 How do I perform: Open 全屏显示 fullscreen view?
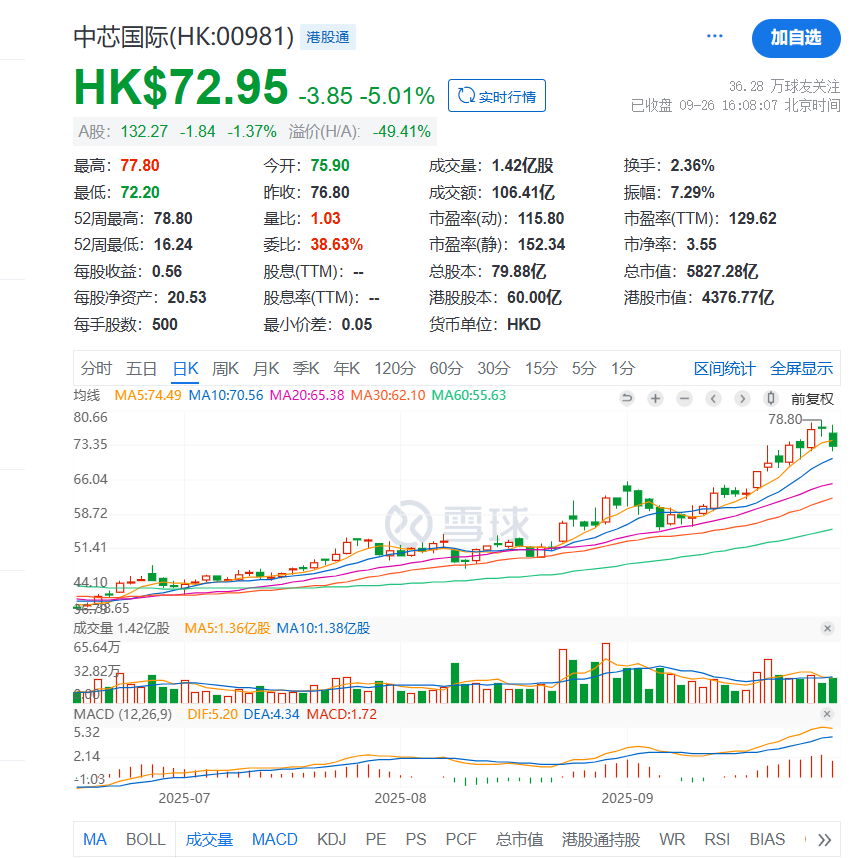tap(801, 369)
